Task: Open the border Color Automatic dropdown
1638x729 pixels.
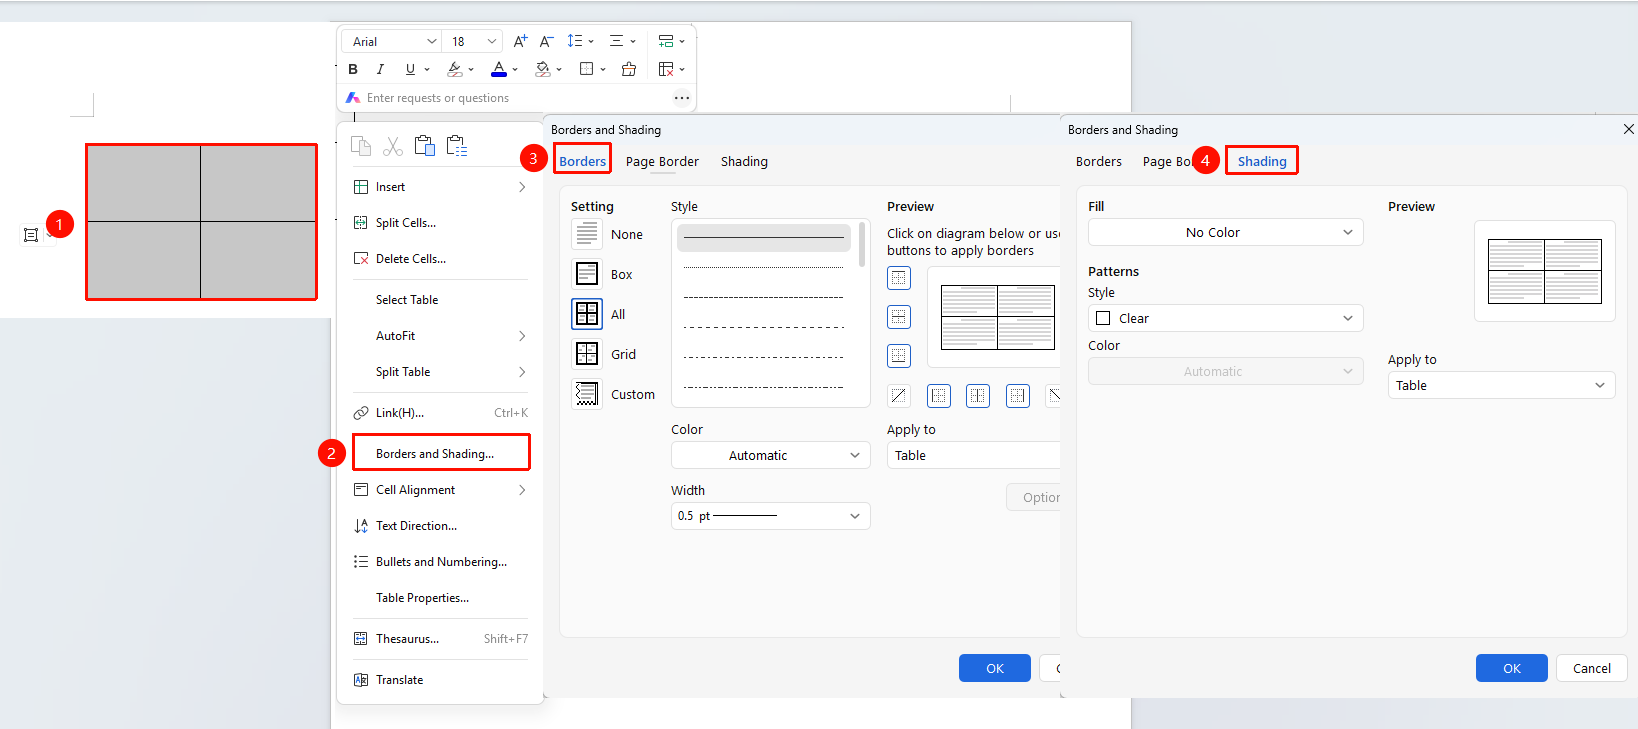Action: click(x=771, y=455)
